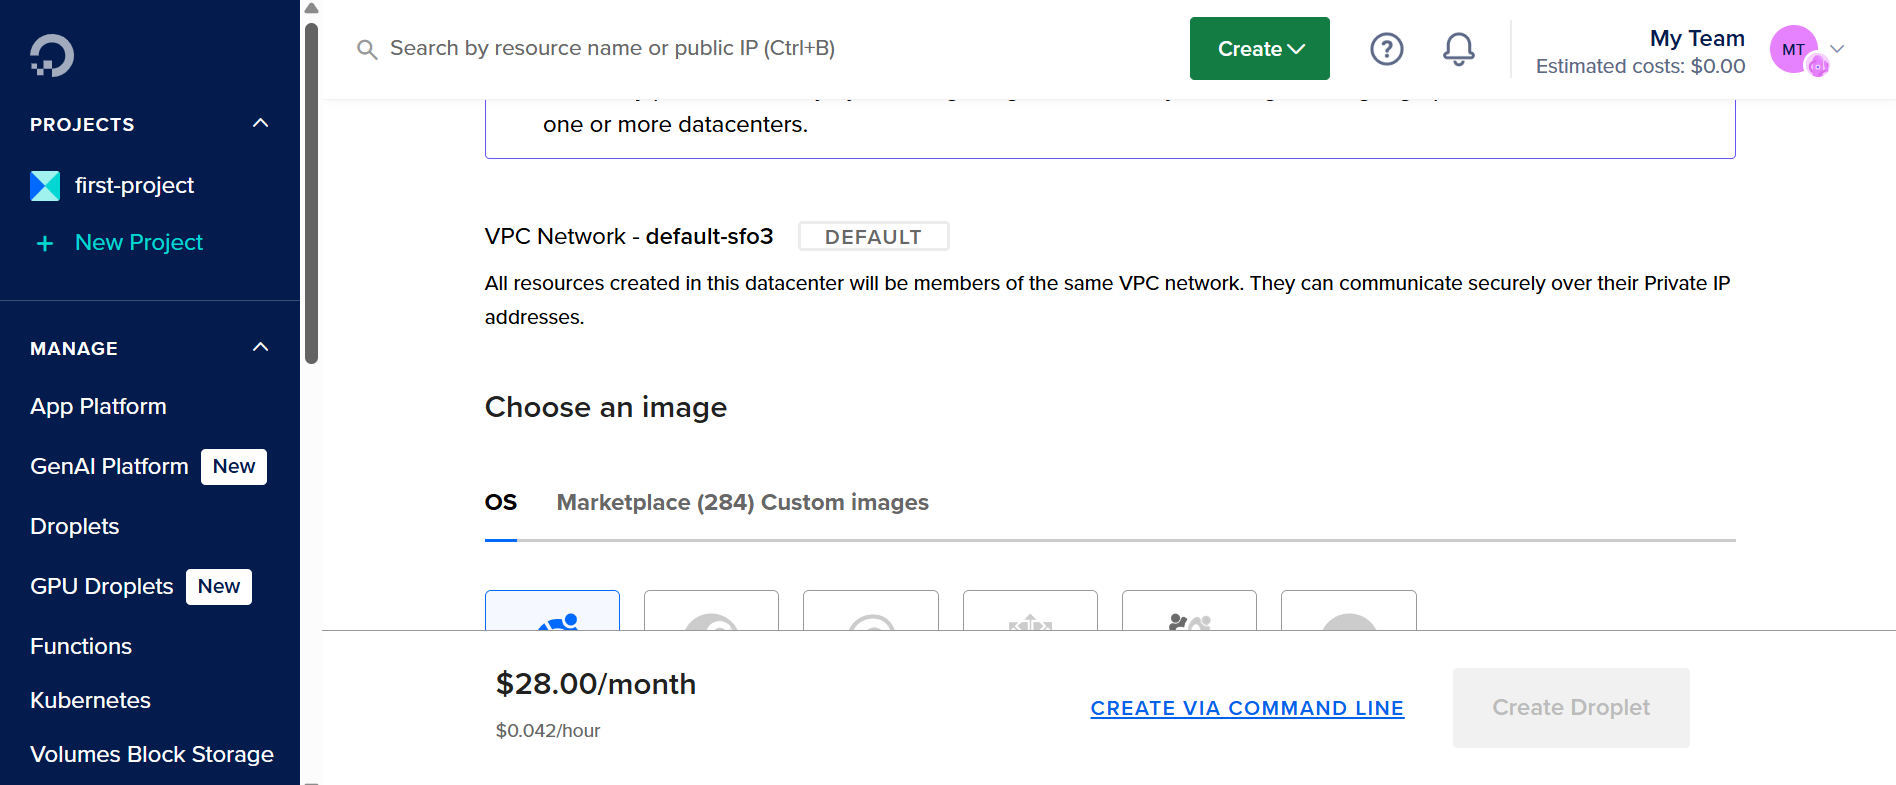Click the DEFAULT badge
This screenshot has width=1896, height=785.
click(x=873, y=237)
